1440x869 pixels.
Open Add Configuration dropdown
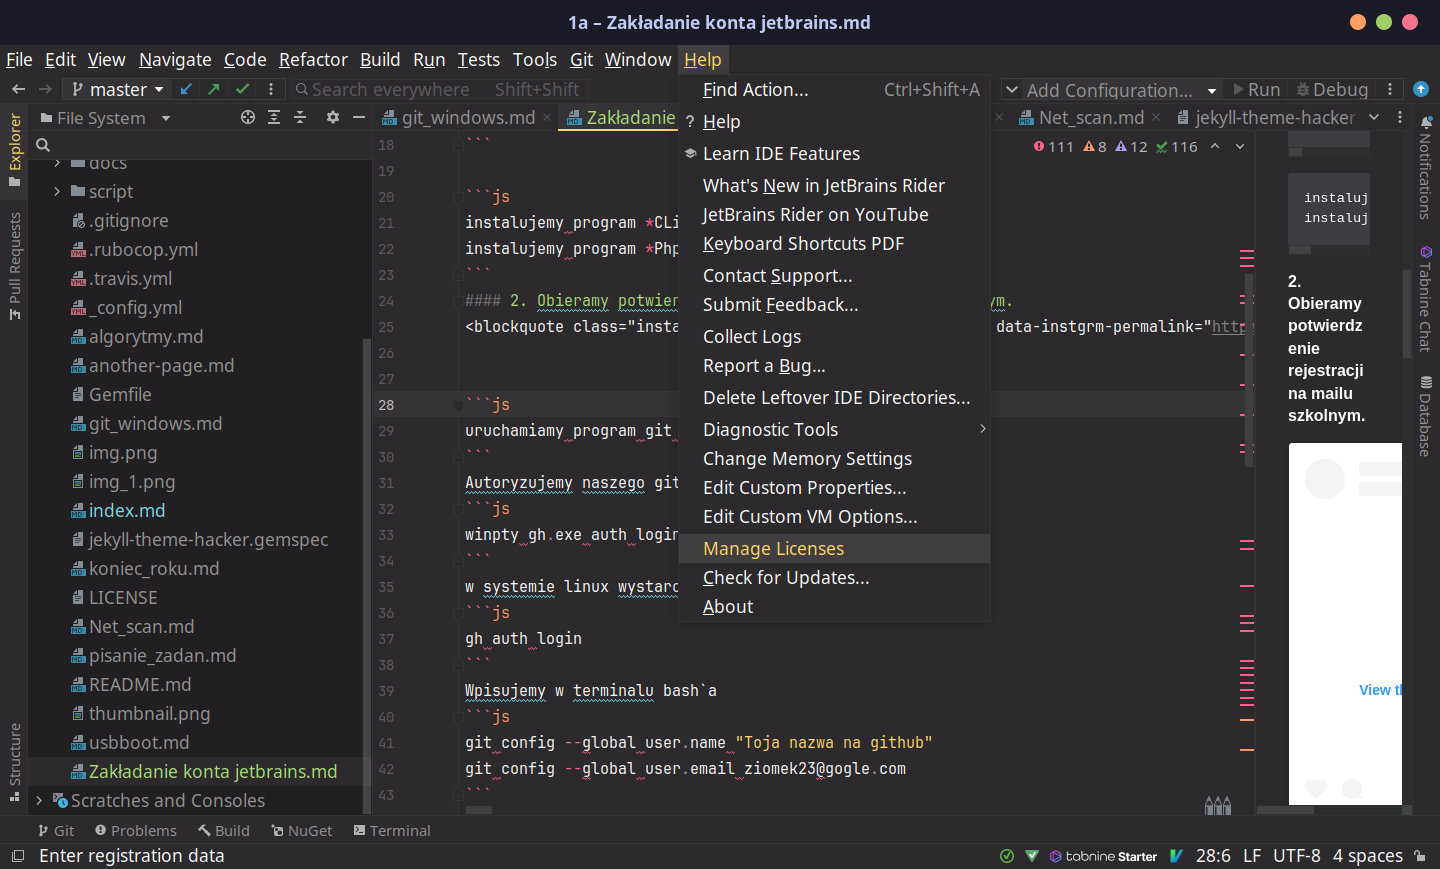pyautogui.click(x=1122, y=90)
